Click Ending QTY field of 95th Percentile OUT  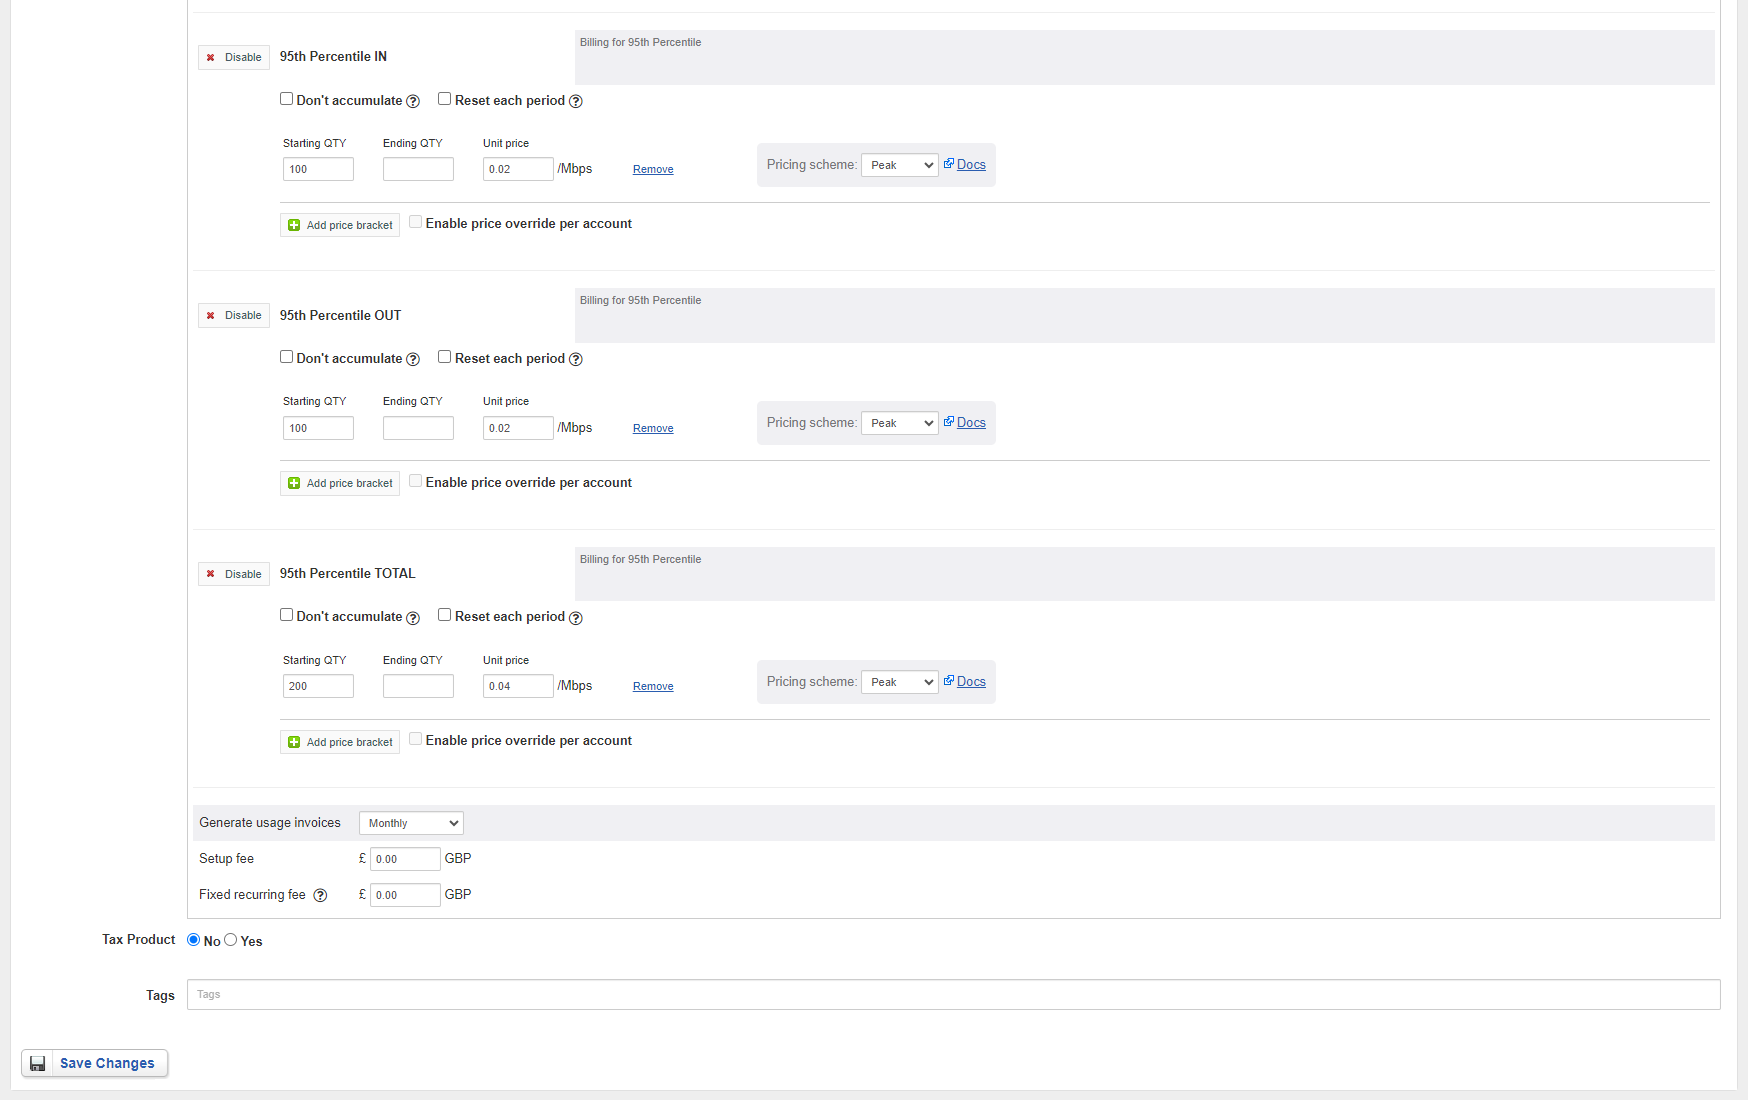click(x=418, y=428)
